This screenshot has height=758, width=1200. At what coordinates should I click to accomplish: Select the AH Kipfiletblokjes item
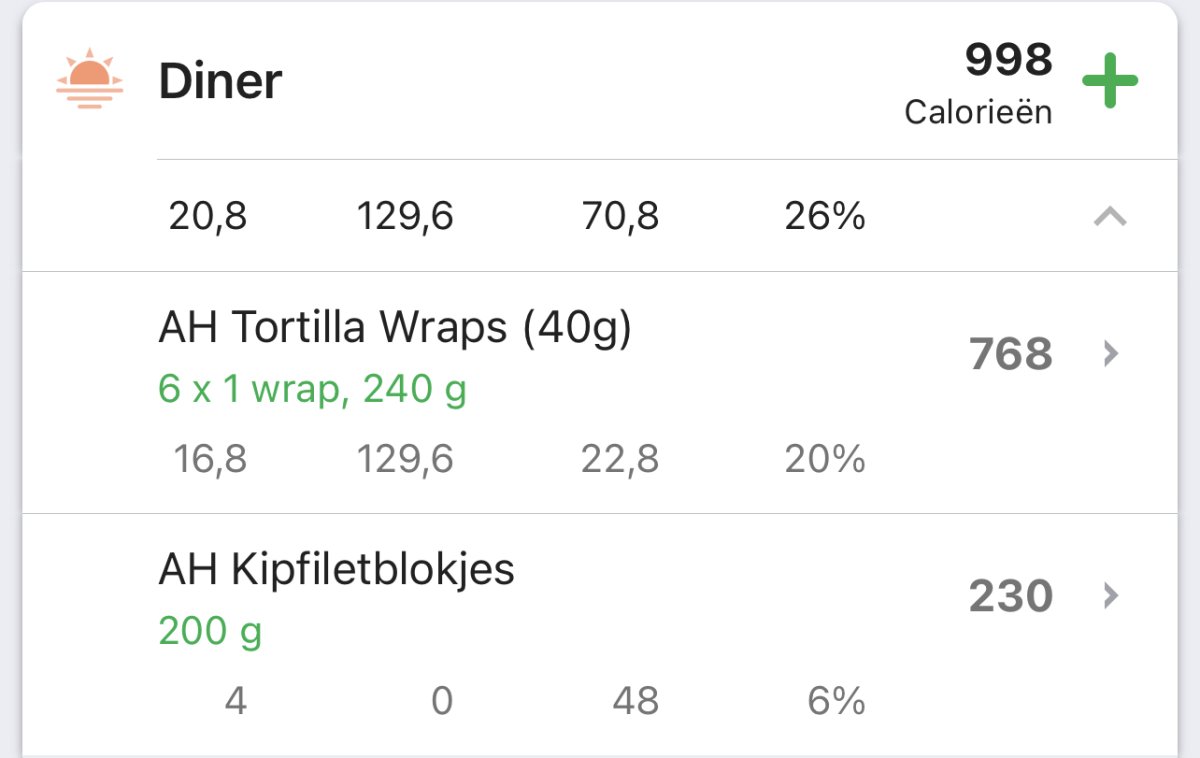point(336,570)
